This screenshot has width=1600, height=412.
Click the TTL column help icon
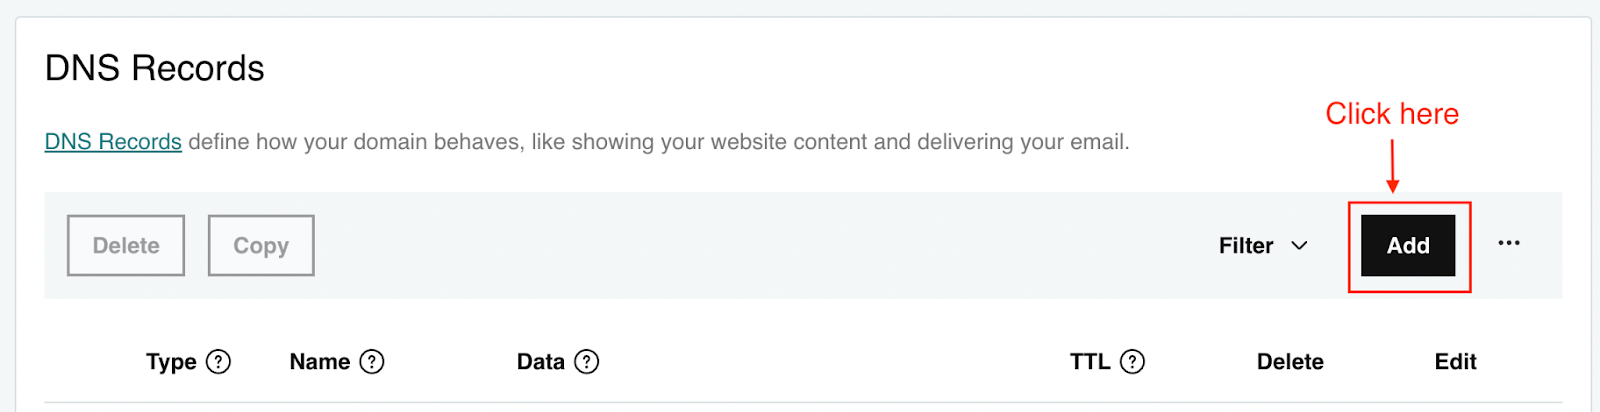pos(1132,362)
